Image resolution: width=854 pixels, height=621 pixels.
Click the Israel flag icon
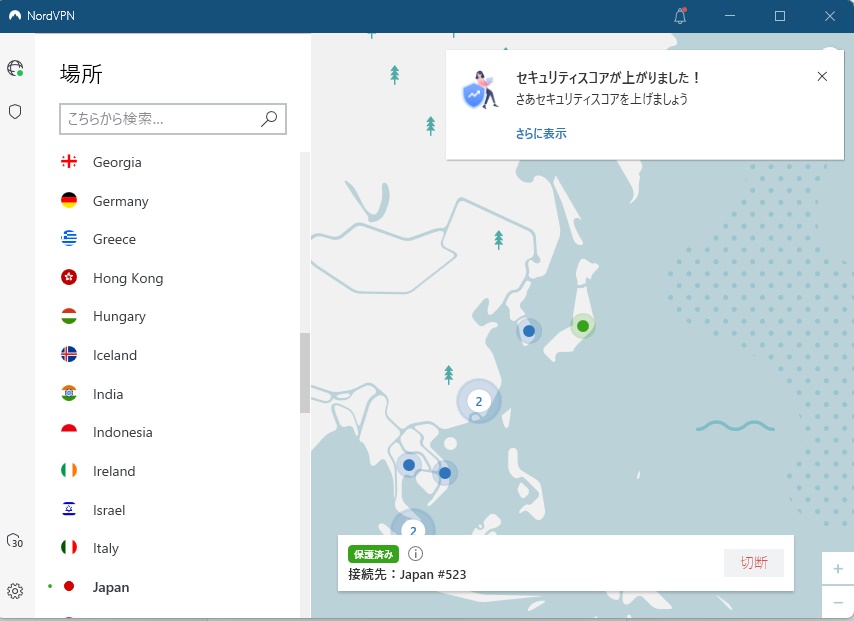coord(69,509)
